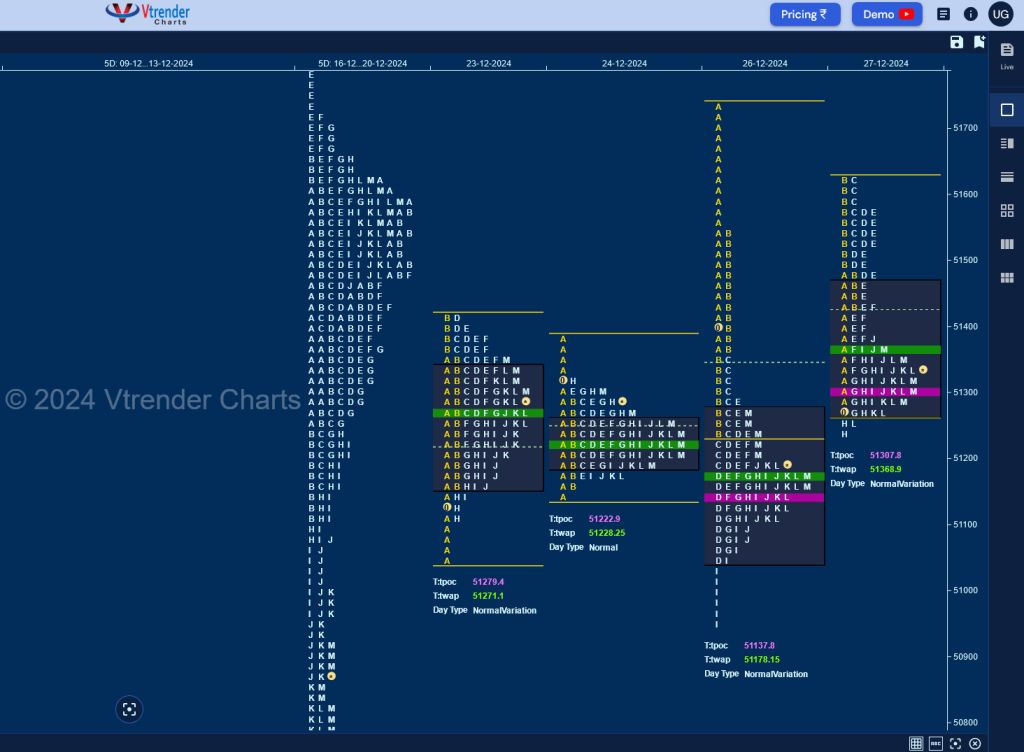Click the Pricing button

[x=805, y=14]
